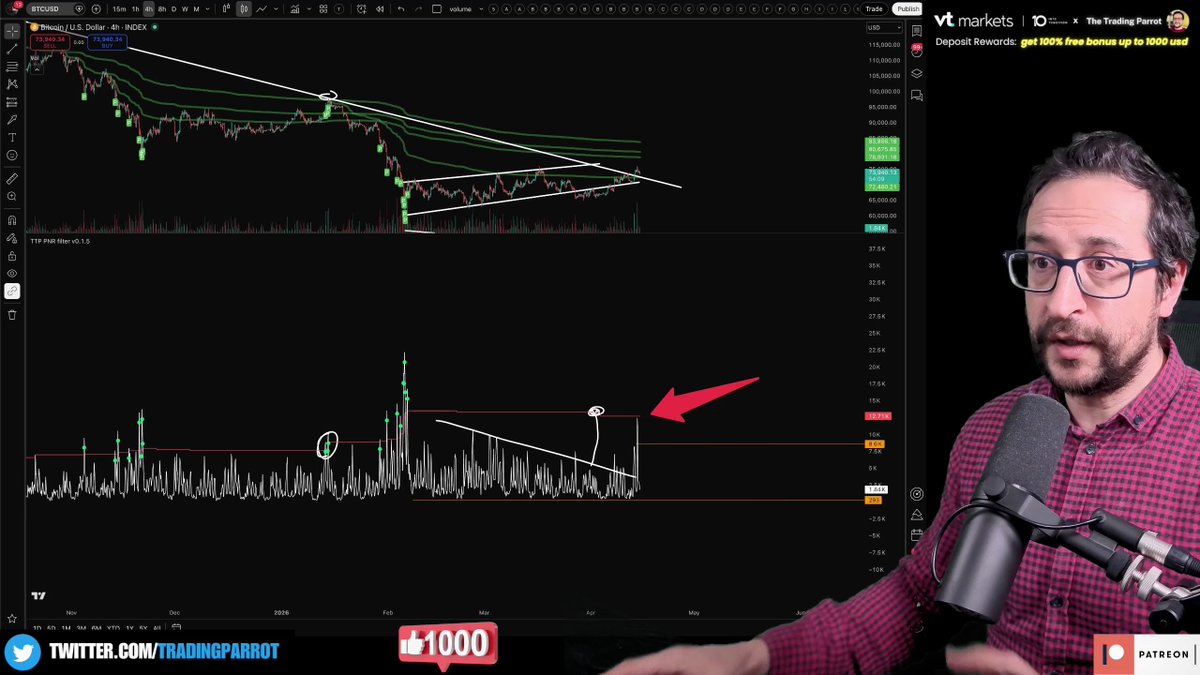This screenshot has height=675, width=1200.
Task: Select the 6M date range
Action: point(96,628)
